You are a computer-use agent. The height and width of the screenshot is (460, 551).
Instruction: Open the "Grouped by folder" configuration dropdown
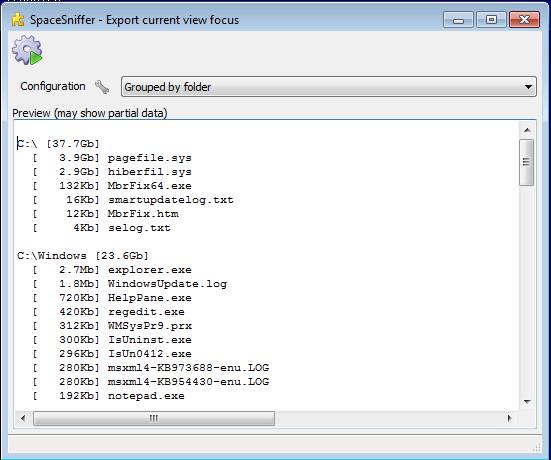pyautogui.click(x=329, y=86)
